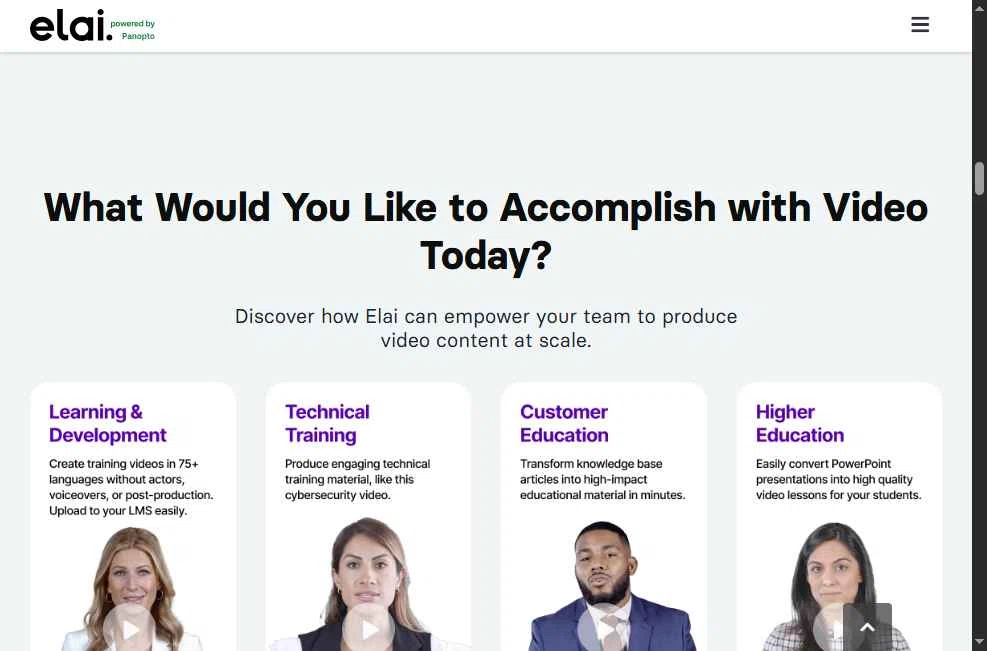The width and height of the screenshot is (987, 651).
Task: Open the Customer Education card heading
Action: (x=564, y=423)
